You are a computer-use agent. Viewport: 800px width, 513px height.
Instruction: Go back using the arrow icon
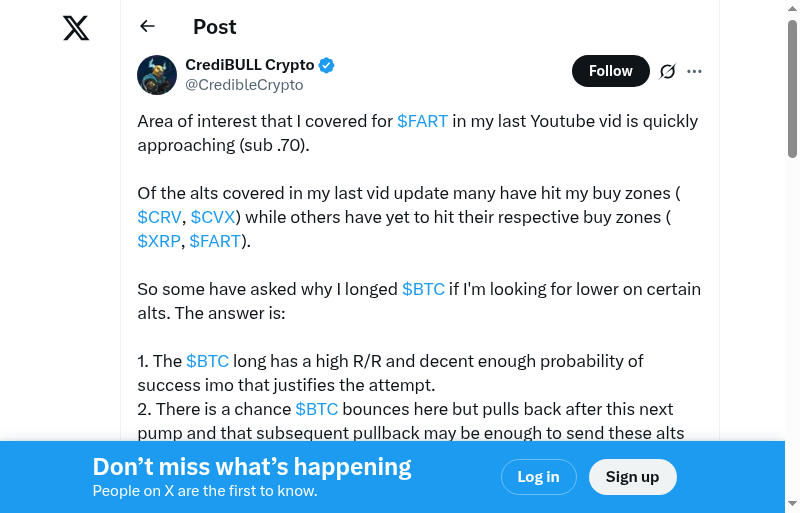(x=148, y=27)
